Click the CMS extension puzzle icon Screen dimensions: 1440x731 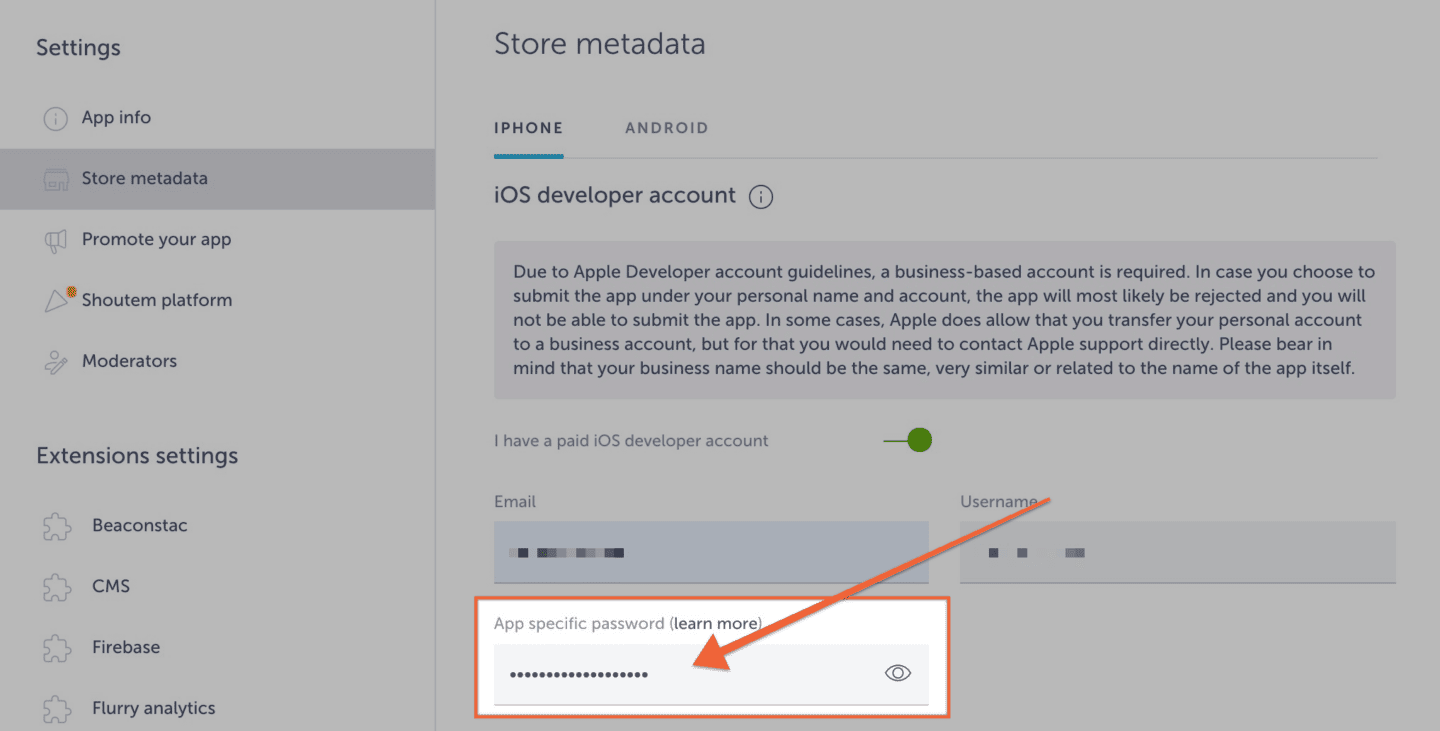pos(57,587)
